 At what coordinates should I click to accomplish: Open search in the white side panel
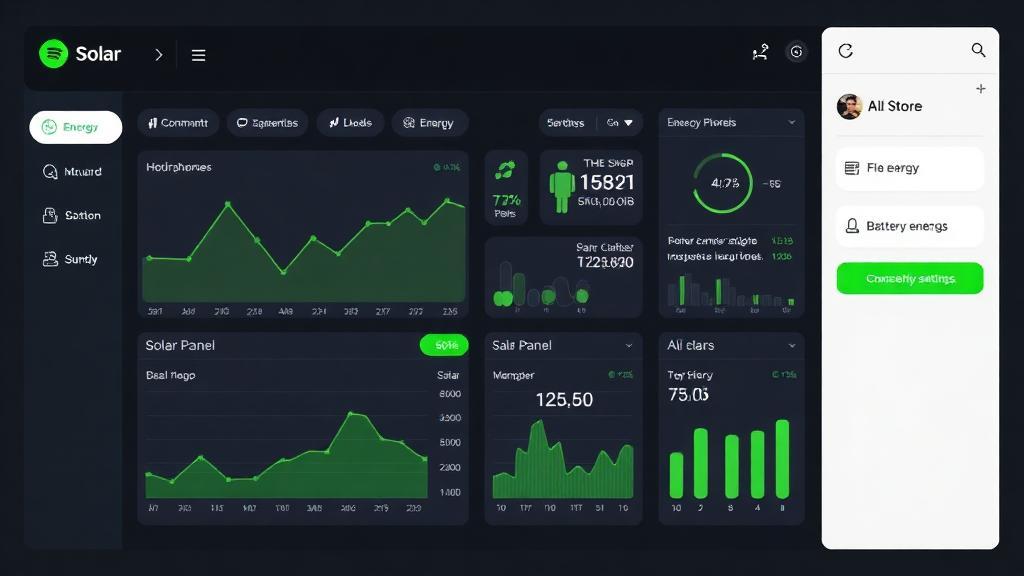coord(978,49)
